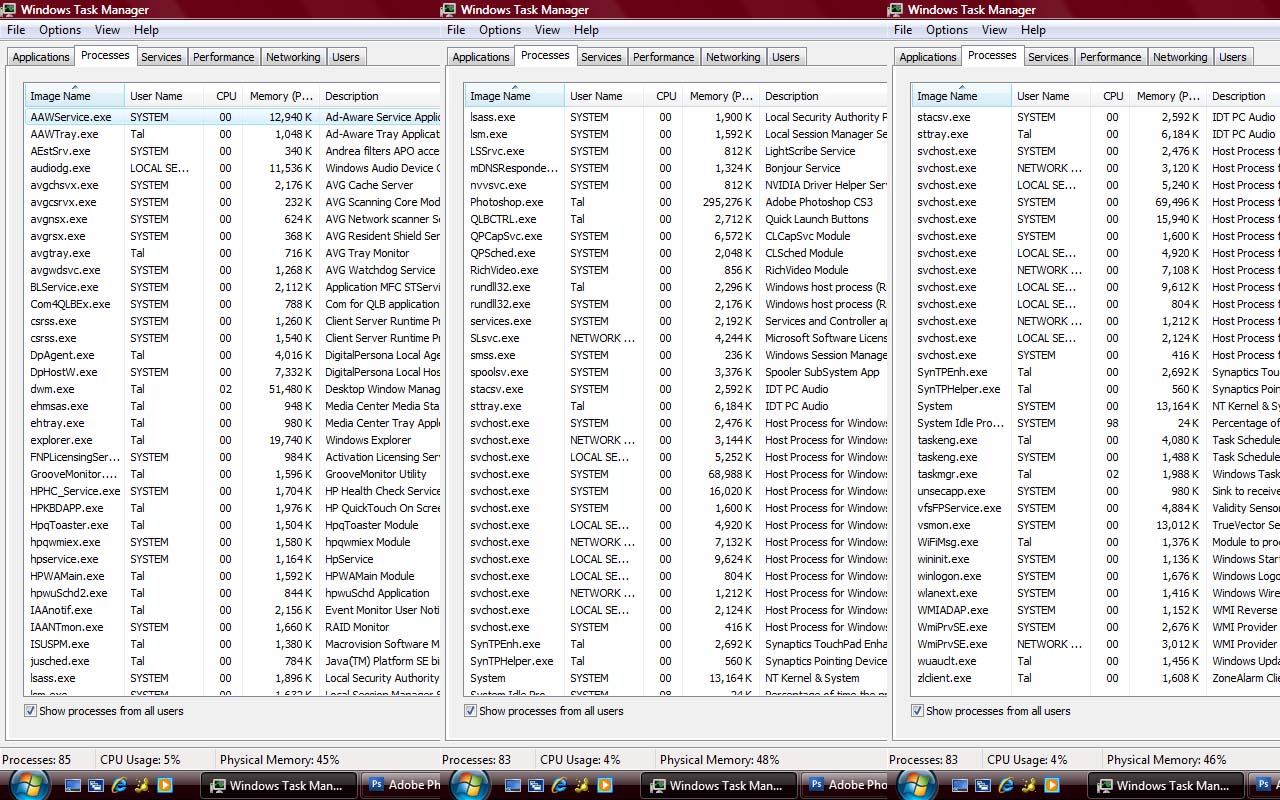This screenshot has height=800, width=1280.
Task: Click the 'CPU Usage: 5%' status bar entry
Action: [x=141, y=760]
